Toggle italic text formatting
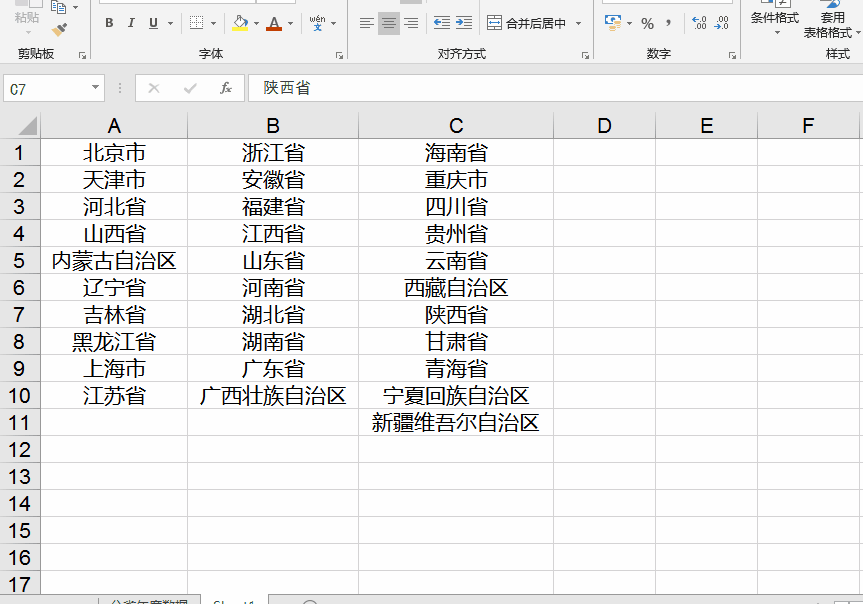 point(131,23)
